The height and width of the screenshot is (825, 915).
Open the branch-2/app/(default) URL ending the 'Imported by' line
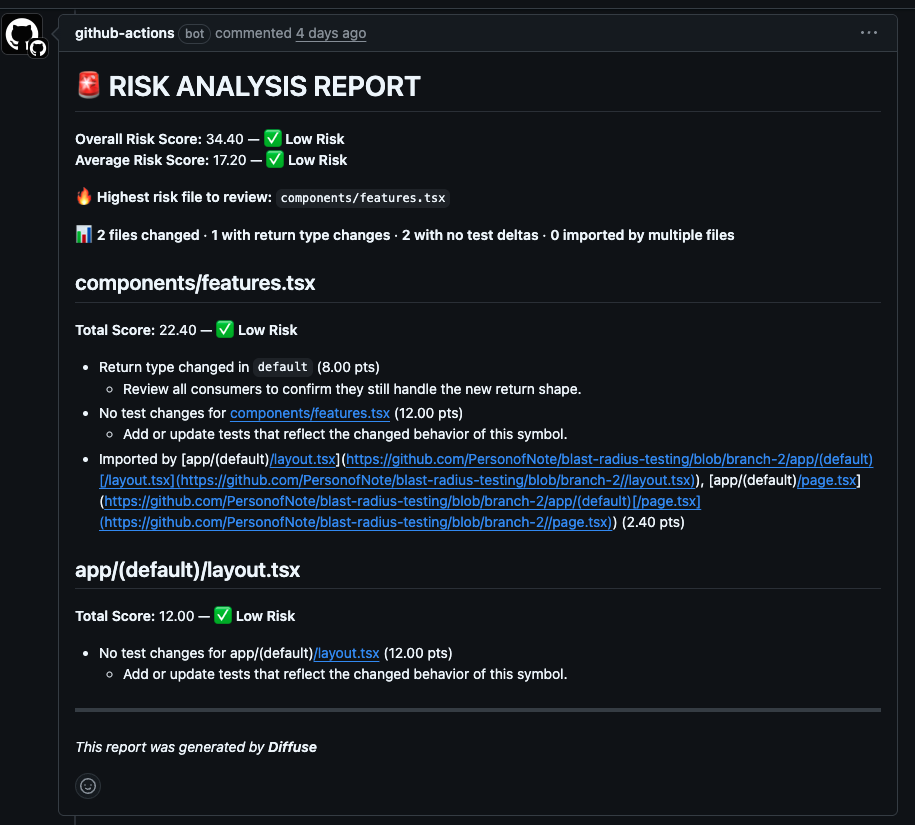[609, 459]
